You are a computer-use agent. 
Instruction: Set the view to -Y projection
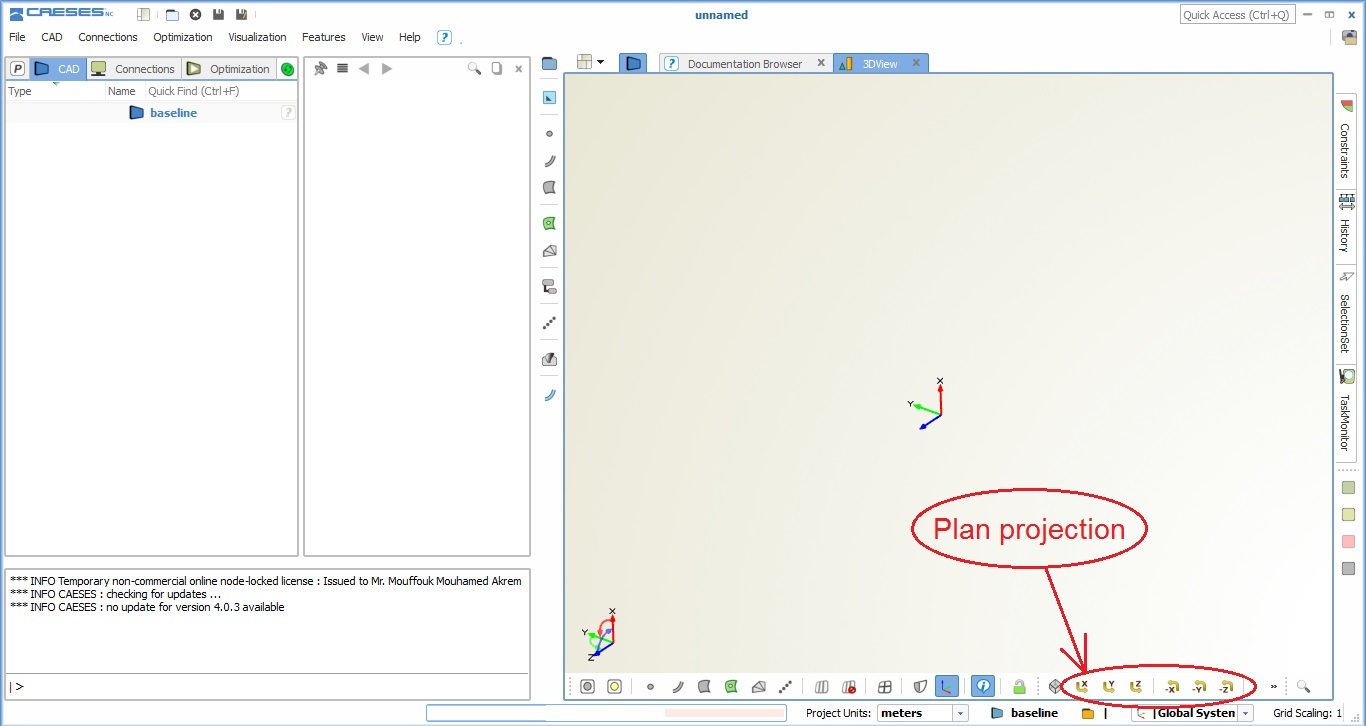pos(1199,687)
